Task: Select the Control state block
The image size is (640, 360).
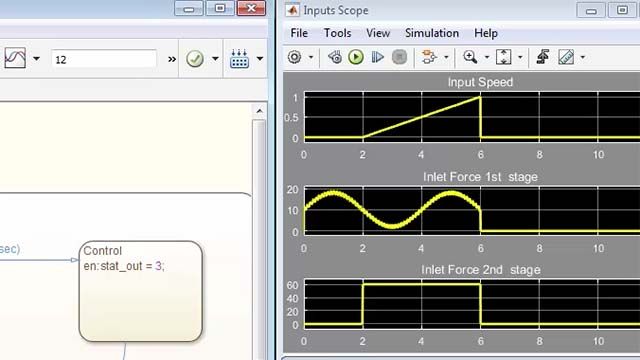Action: click(140, 291)
